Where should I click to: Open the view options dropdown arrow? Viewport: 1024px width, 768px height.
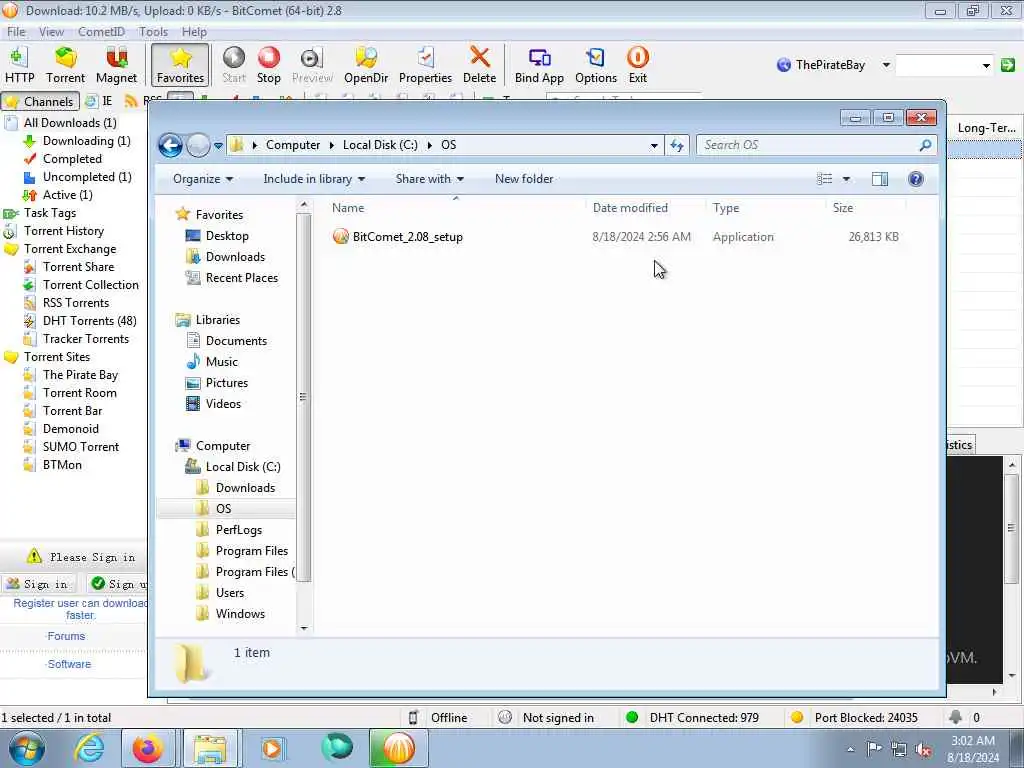846,179
